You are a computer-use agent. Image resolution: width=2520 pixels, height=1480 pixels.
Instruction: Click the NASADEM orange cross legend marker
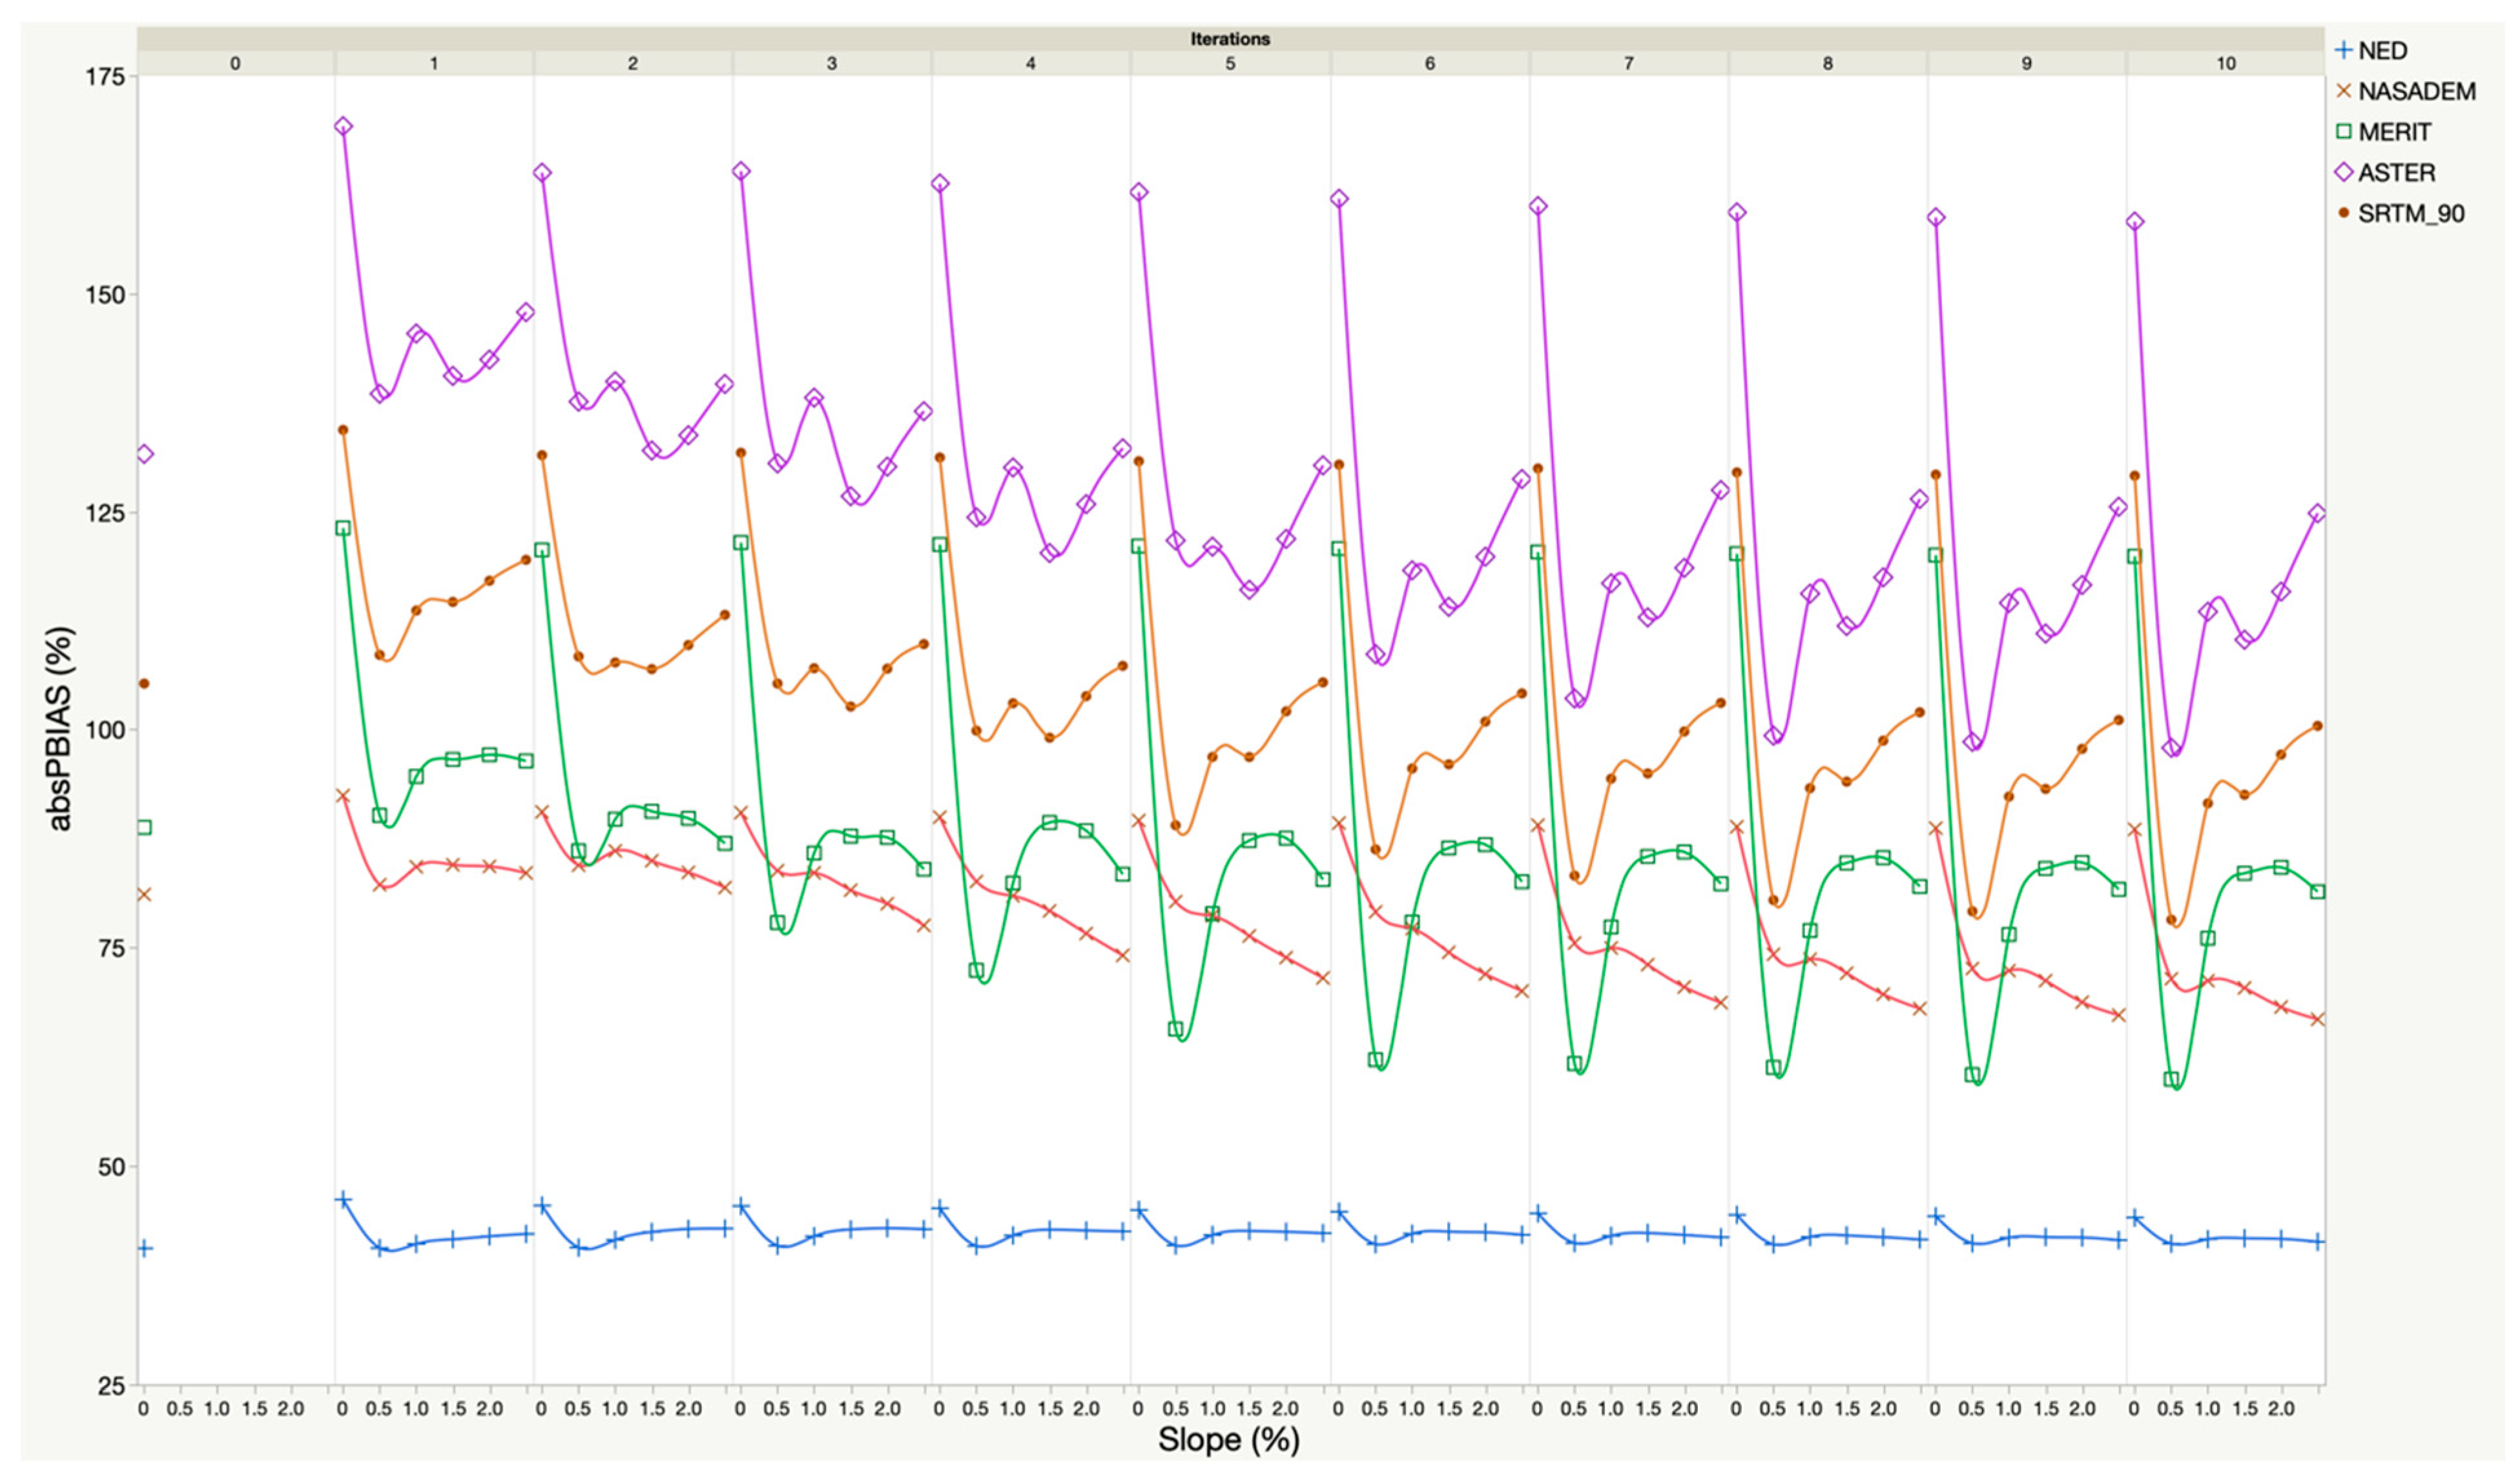click(2343, 91)
